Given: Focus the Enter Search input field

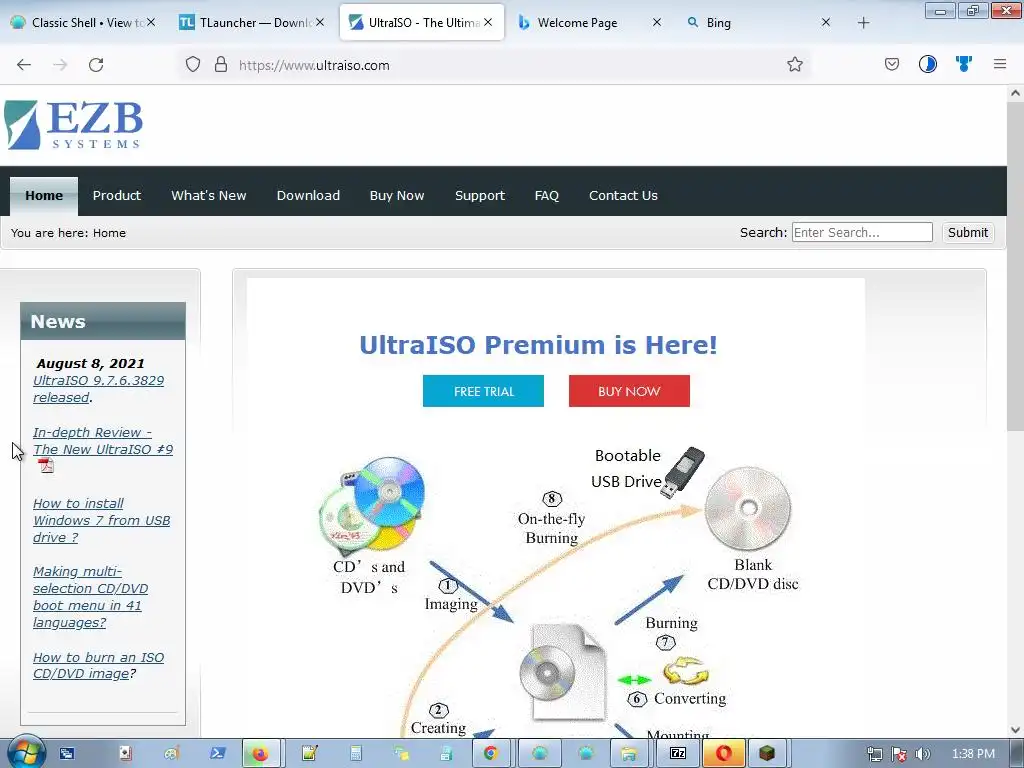Looking at the screenshot, I should click(862, 232).
